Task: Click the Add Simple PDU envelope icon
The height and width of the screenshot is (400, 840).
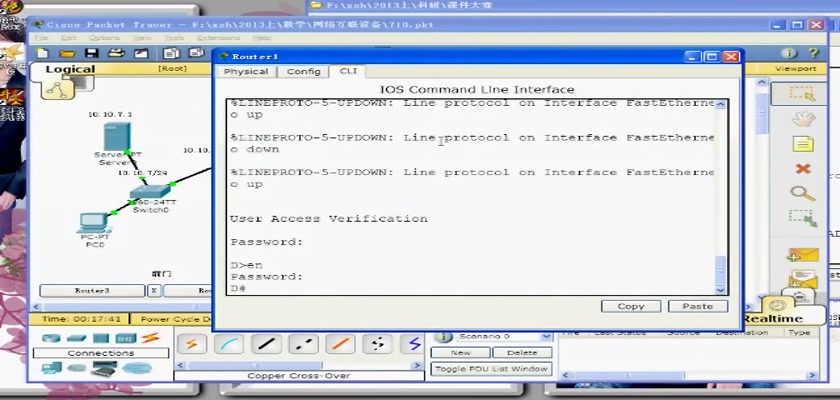Action: [x=802, y=255]
